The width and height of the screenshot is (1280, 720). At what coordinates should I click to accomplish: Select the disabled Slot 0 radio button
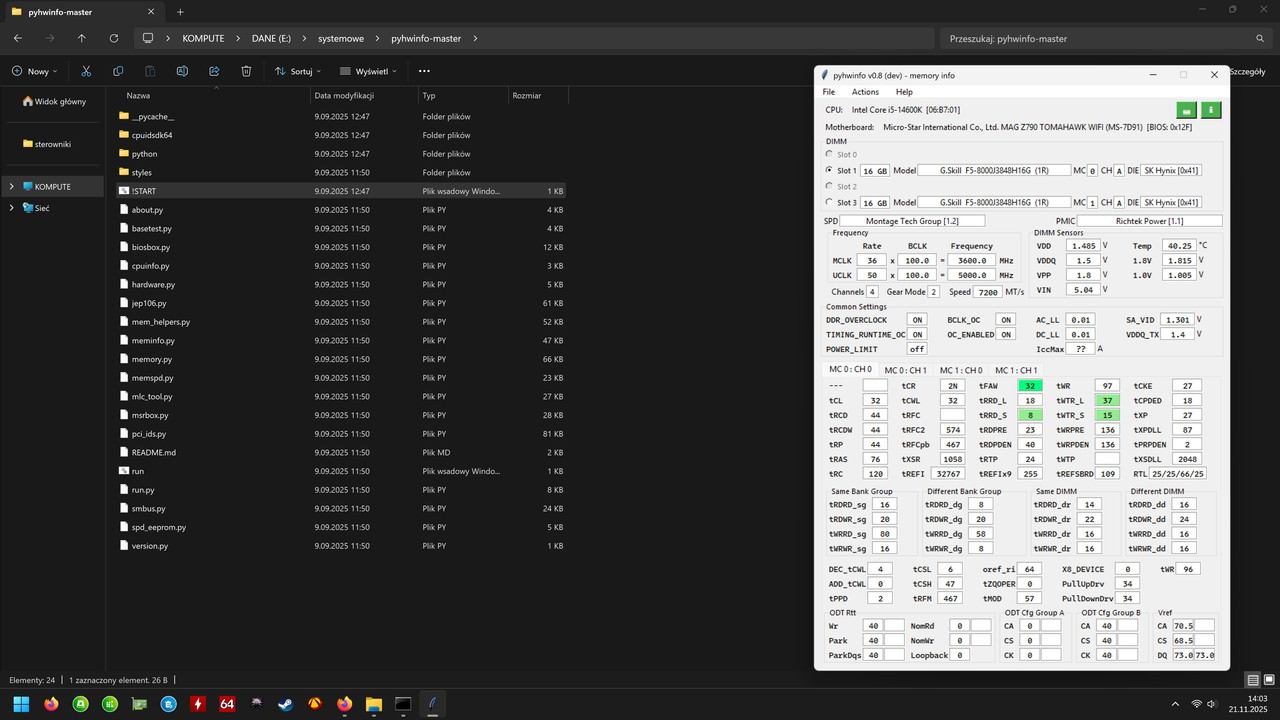pos(830,155)
